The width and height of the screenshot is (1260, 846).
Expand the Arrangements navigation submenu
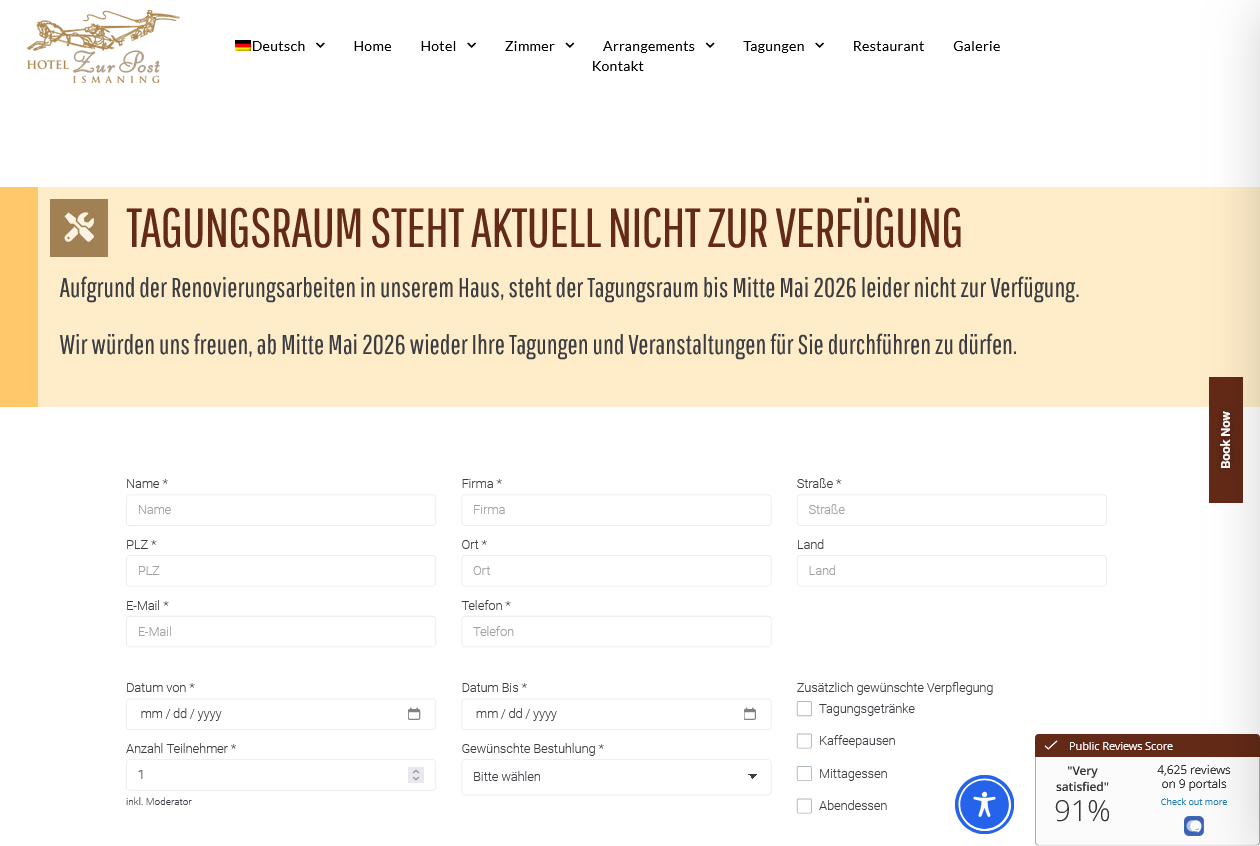[x=658, y=46]
